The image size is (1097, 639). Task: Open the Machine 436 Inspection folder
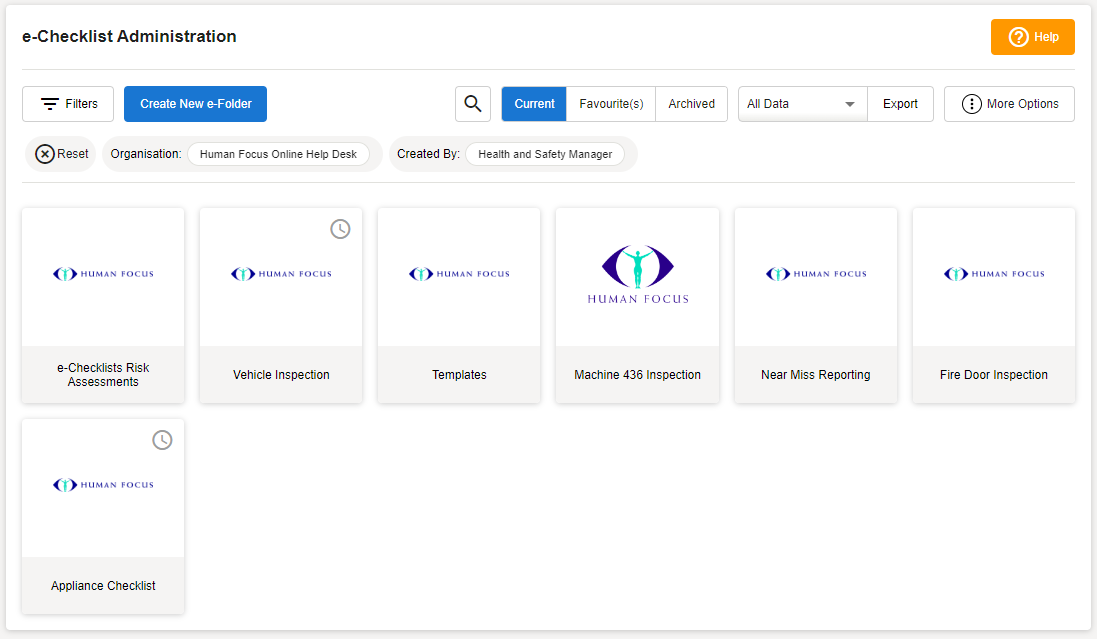click(x=637, y=305)
